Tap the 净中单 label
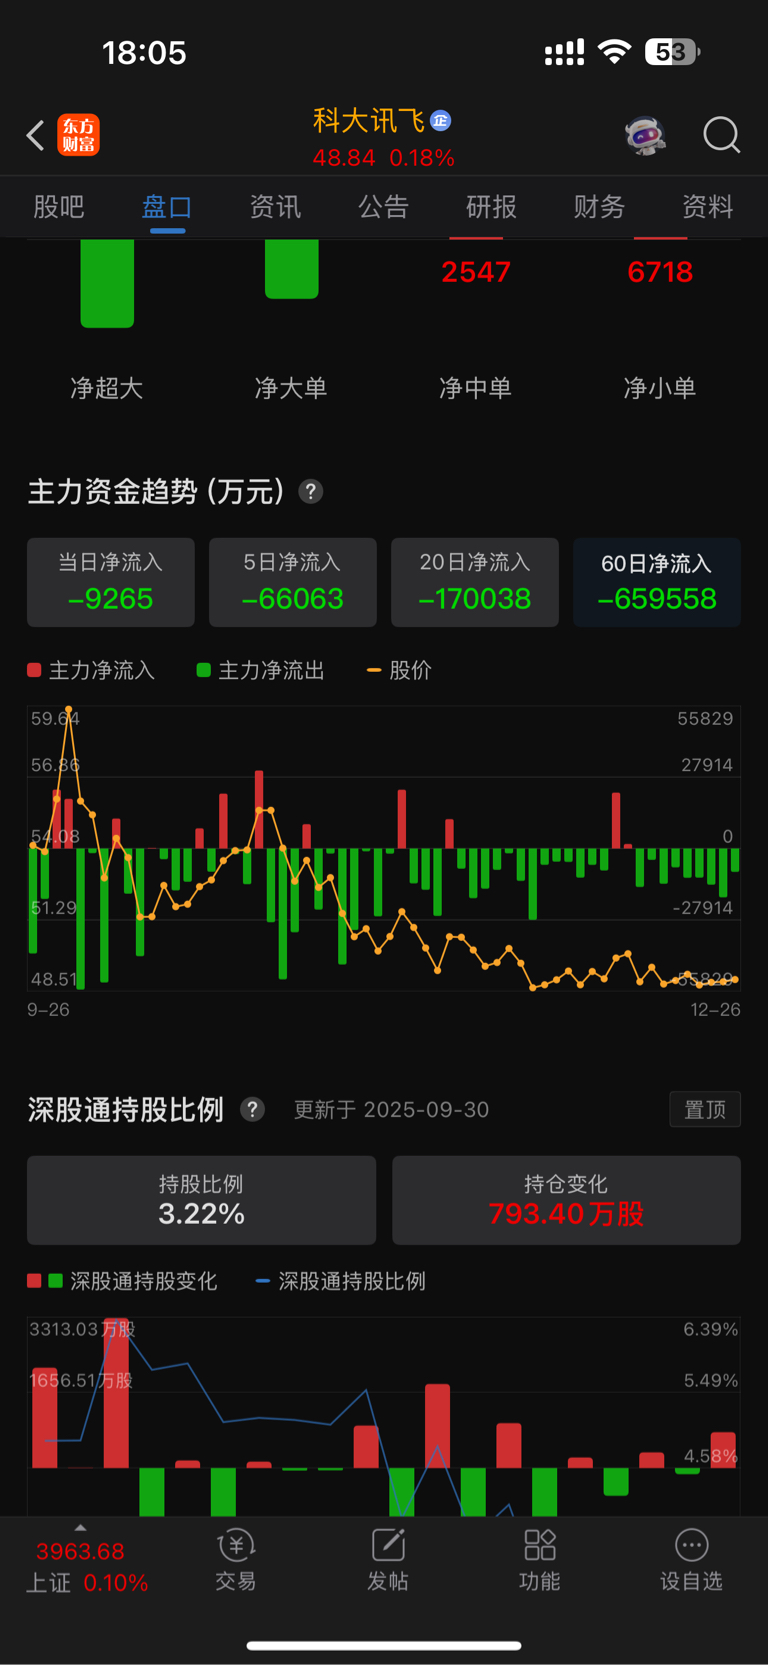768x1665 pixels. click(x=475, y=388)
